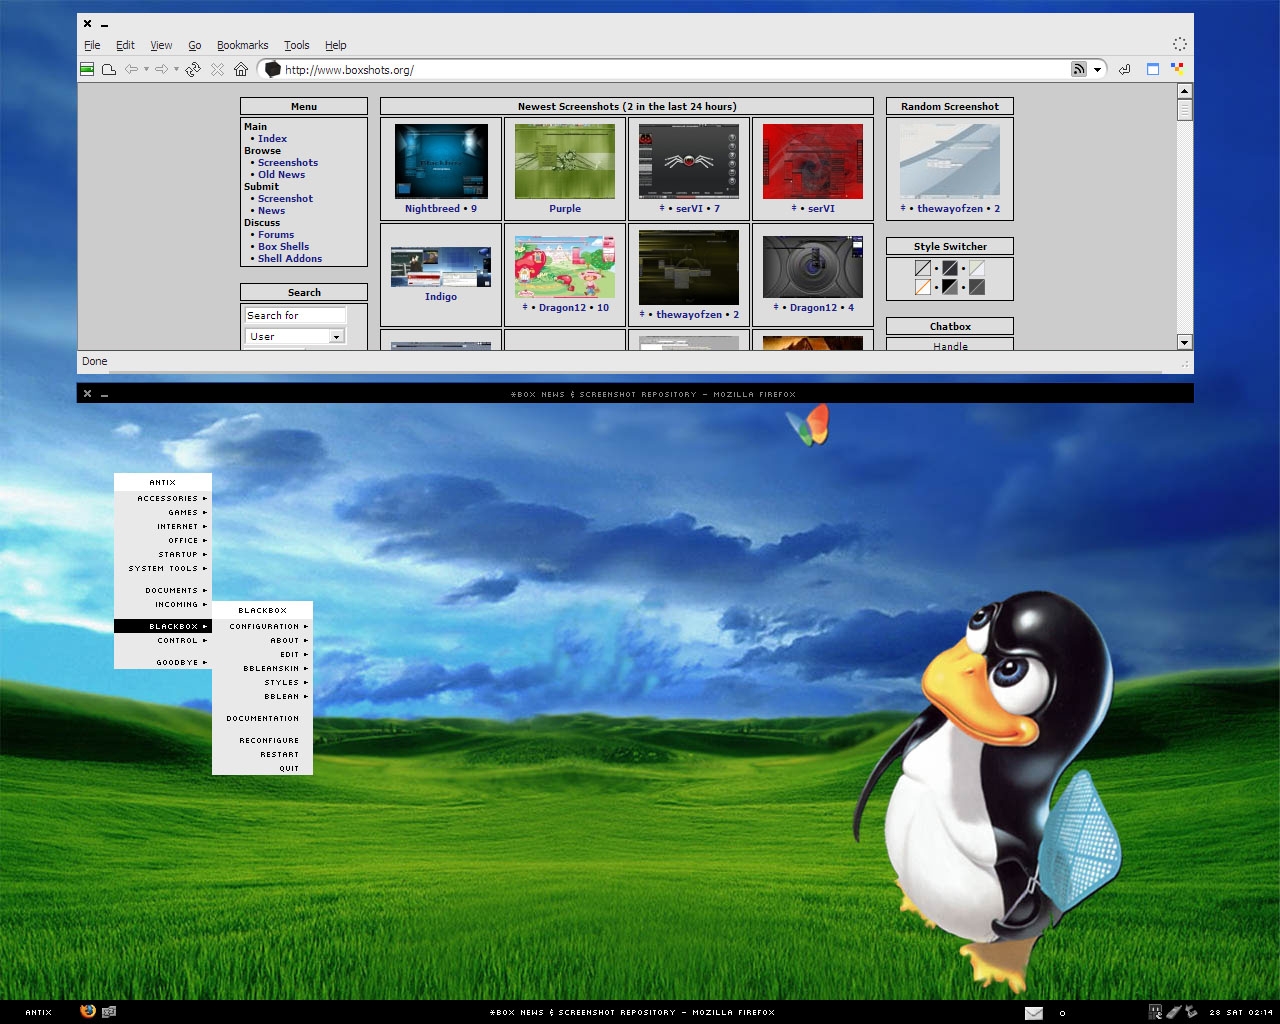The width and height of the screenshot is (1280, 1024).
Task: Click the butterfly icon on the desktop
Action: point(808,424)
